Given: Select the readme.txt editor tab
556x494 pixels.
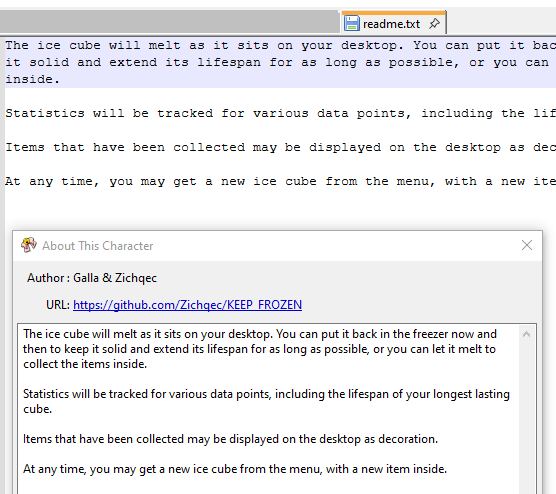Looking at the screenshot, I should coord(393,23).
